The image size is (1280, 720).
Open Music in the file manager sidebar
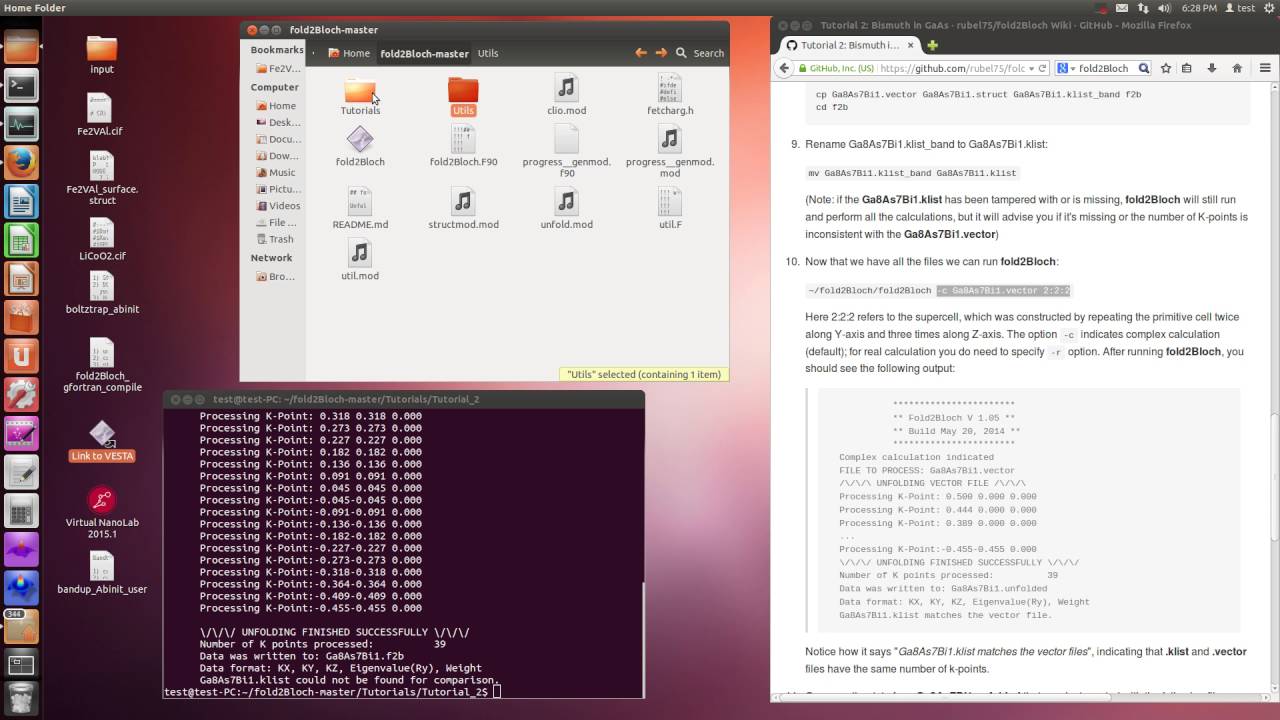coord(275,172)
